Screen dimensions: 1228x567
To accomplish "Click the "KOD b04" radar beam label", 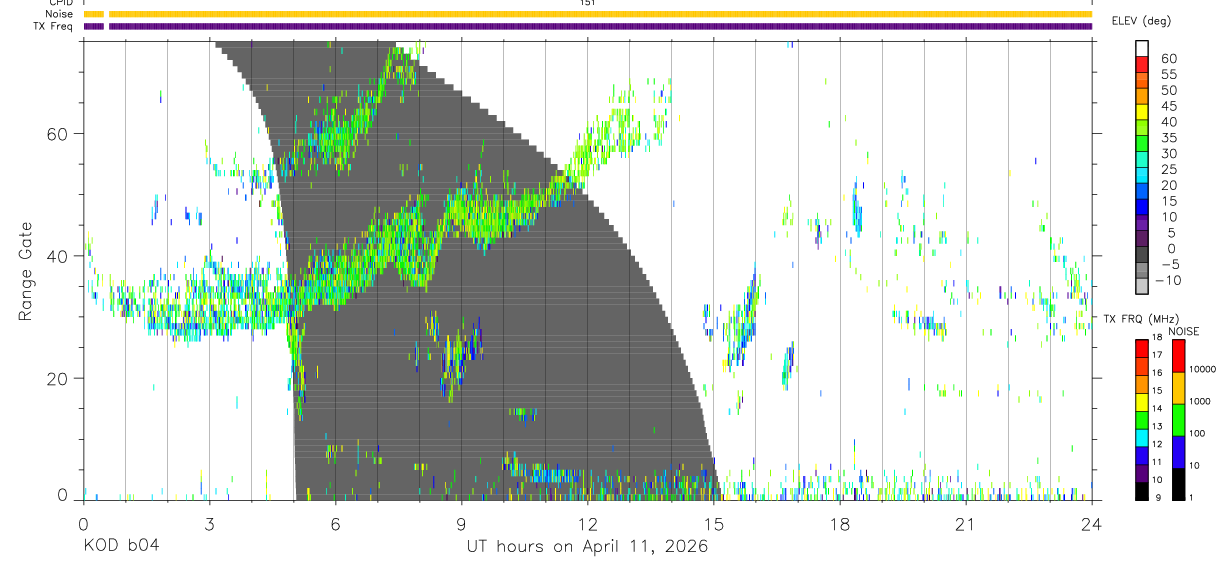I will click(x=120, y=547).
